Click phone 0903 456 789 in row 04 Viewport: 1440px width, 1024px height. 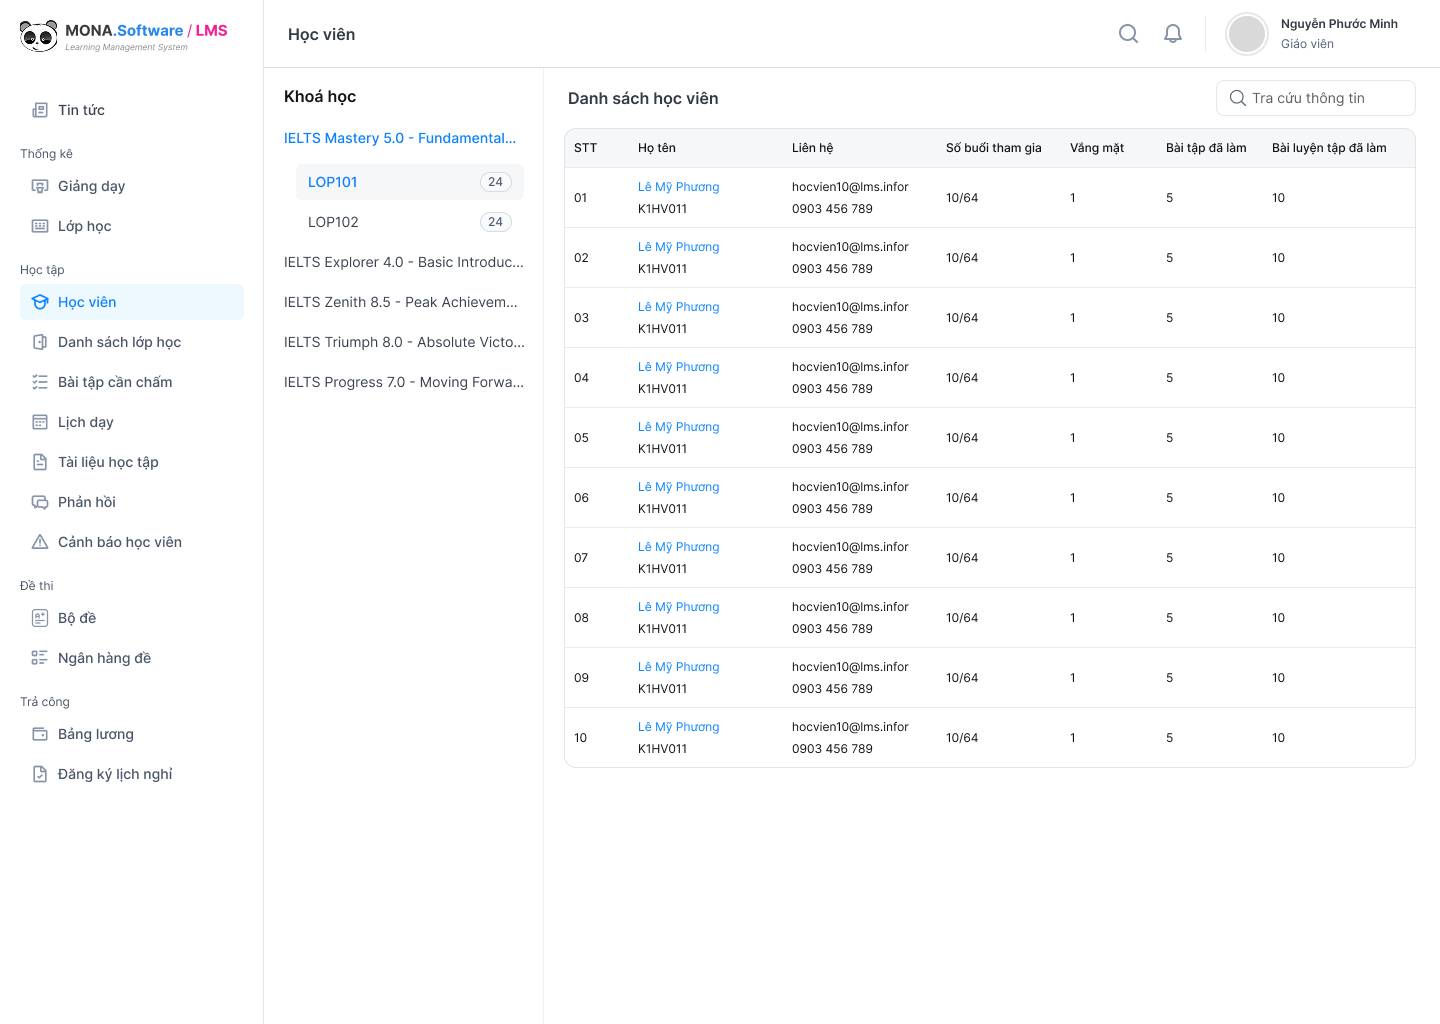point(832,389)
